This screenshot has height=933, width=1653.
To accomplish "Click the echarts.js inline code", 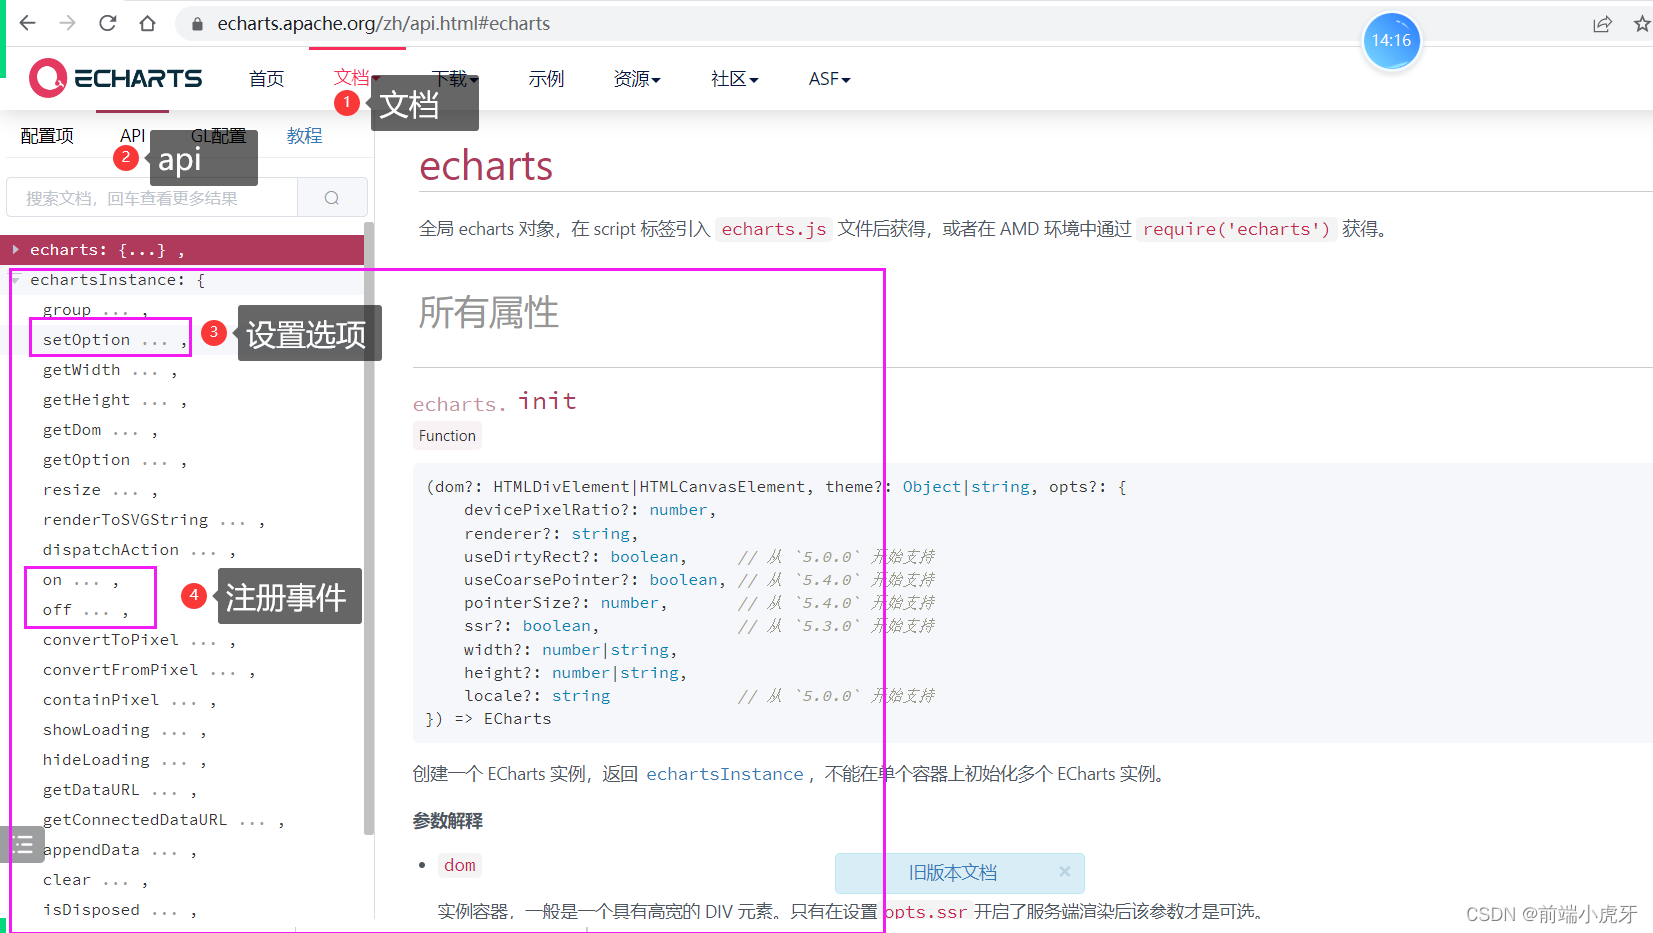I will [x=774, y=229].
